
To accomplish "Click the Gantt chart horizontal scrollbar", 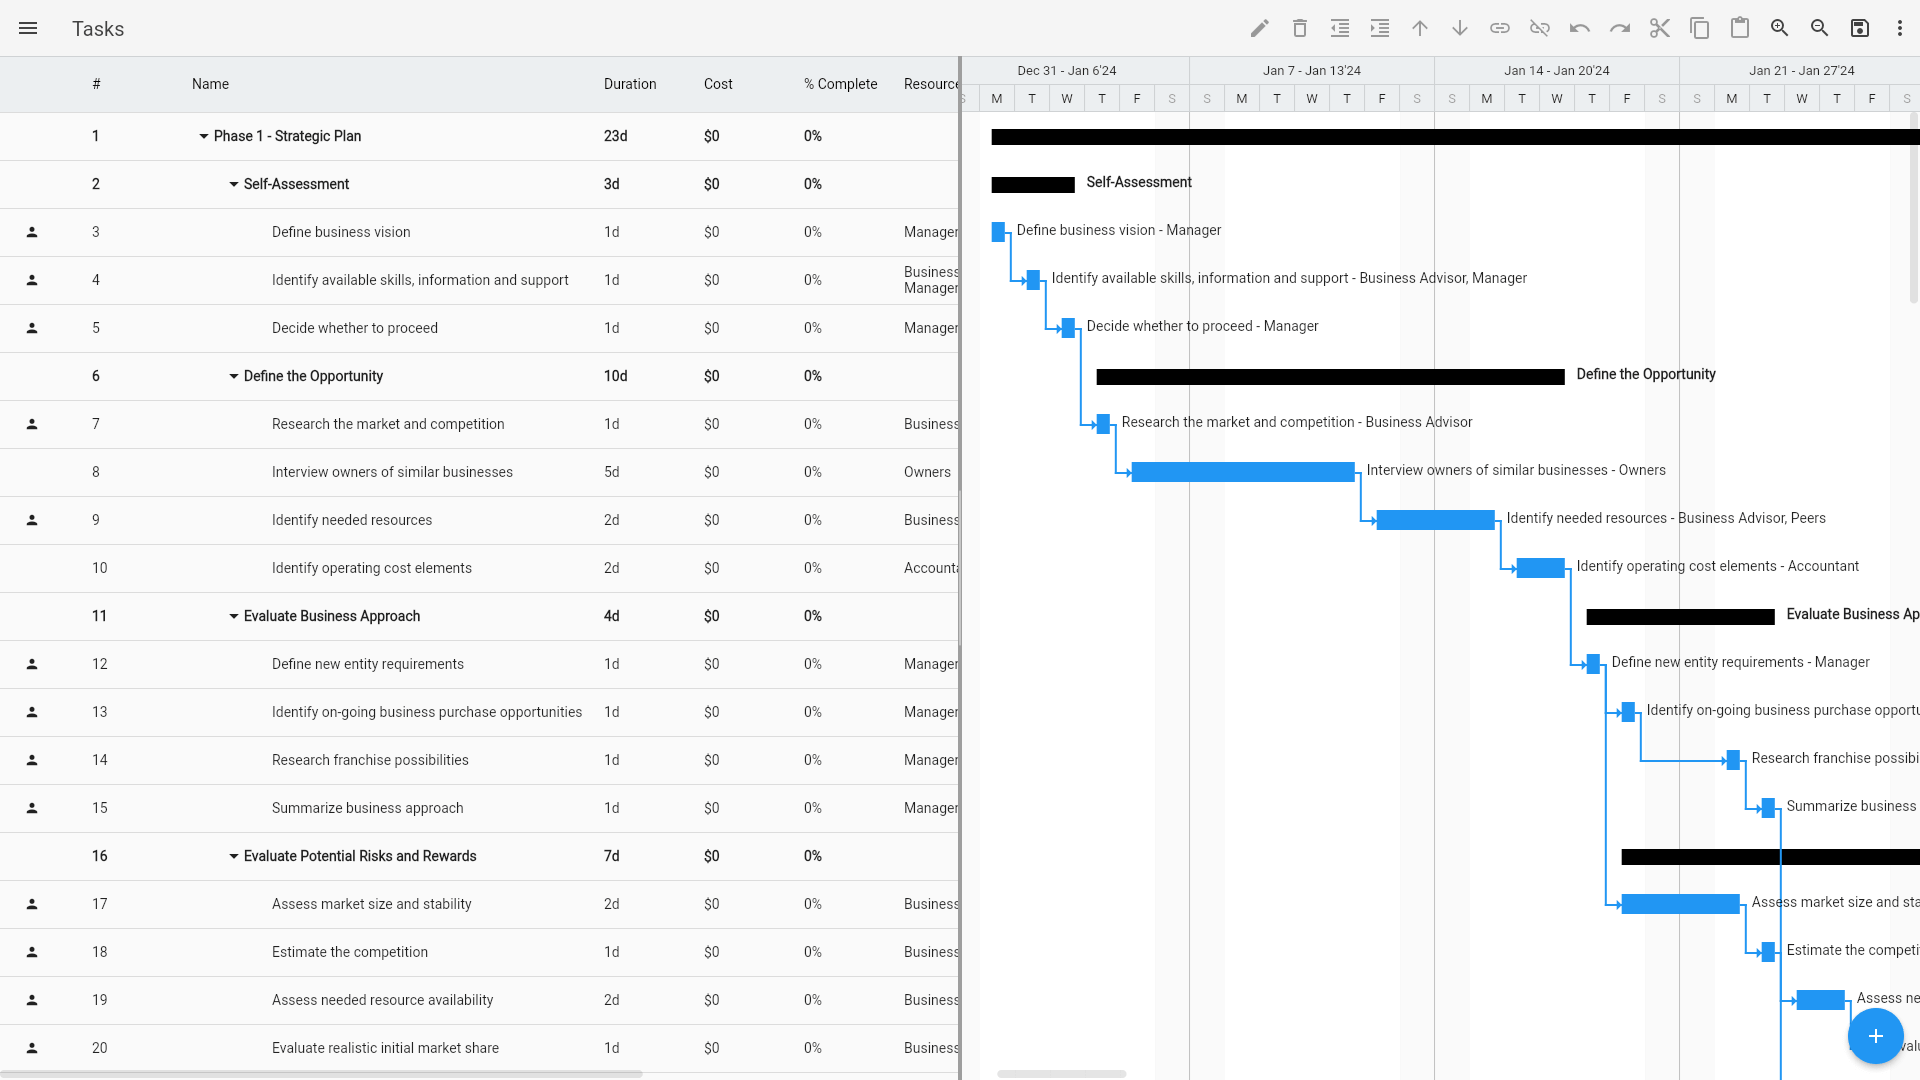I will click(x=1062, y=1074).
